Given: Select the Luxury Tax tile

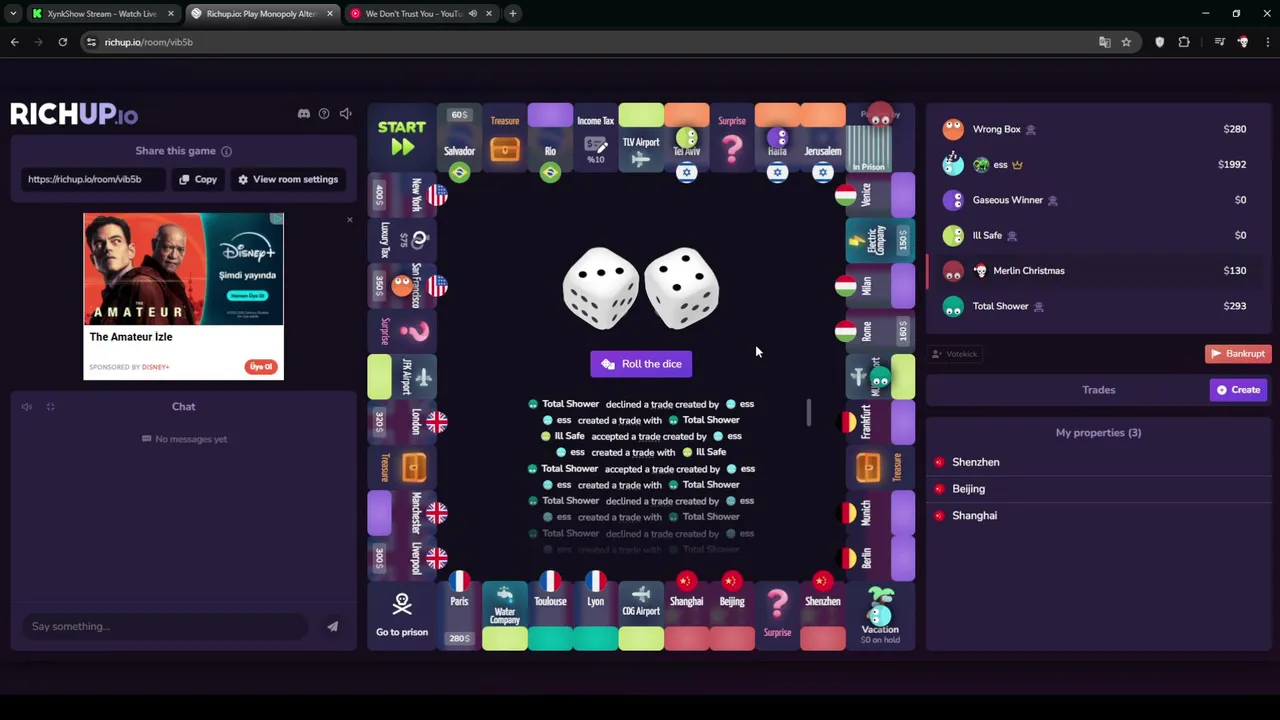Looking at the screenshot, I should pos(402,240).
